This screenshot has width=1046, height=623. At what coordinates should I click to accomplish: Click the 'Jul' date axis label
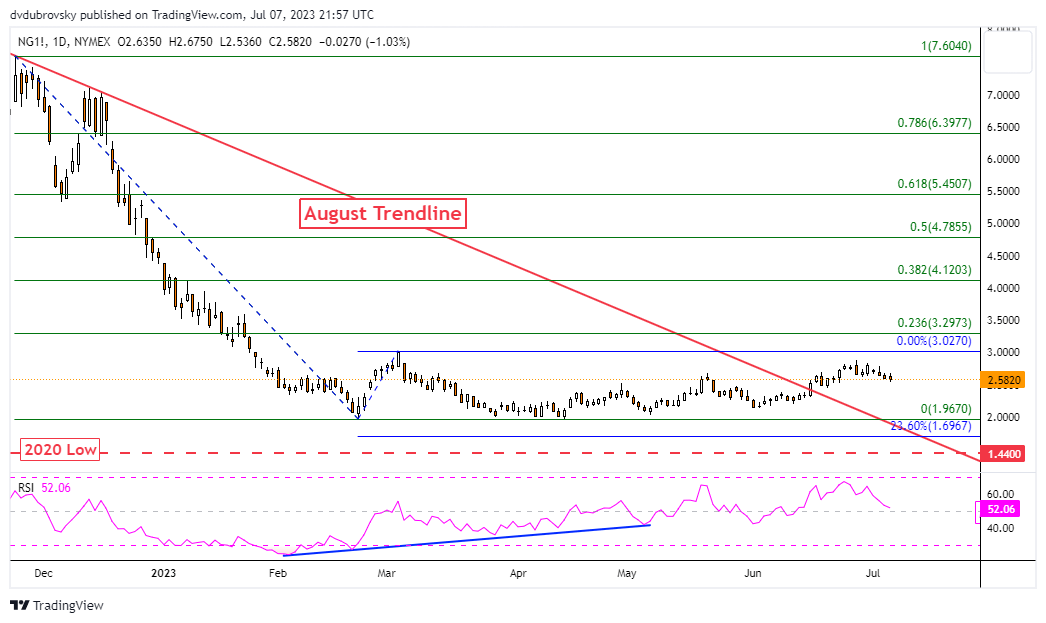pos(873,573)
